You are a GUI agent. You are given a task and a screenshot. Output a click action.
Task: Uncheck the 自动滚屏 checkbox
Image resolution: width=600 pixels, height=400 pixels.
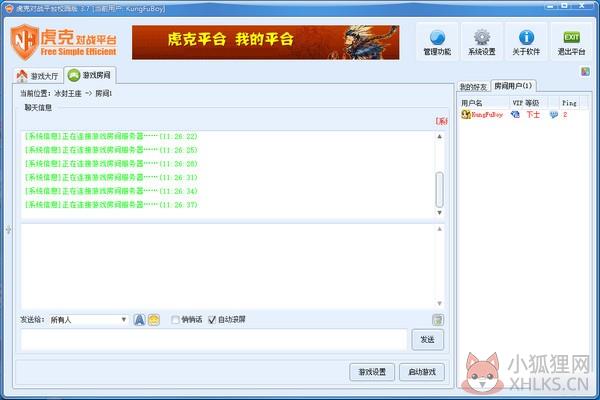(212, 320)
